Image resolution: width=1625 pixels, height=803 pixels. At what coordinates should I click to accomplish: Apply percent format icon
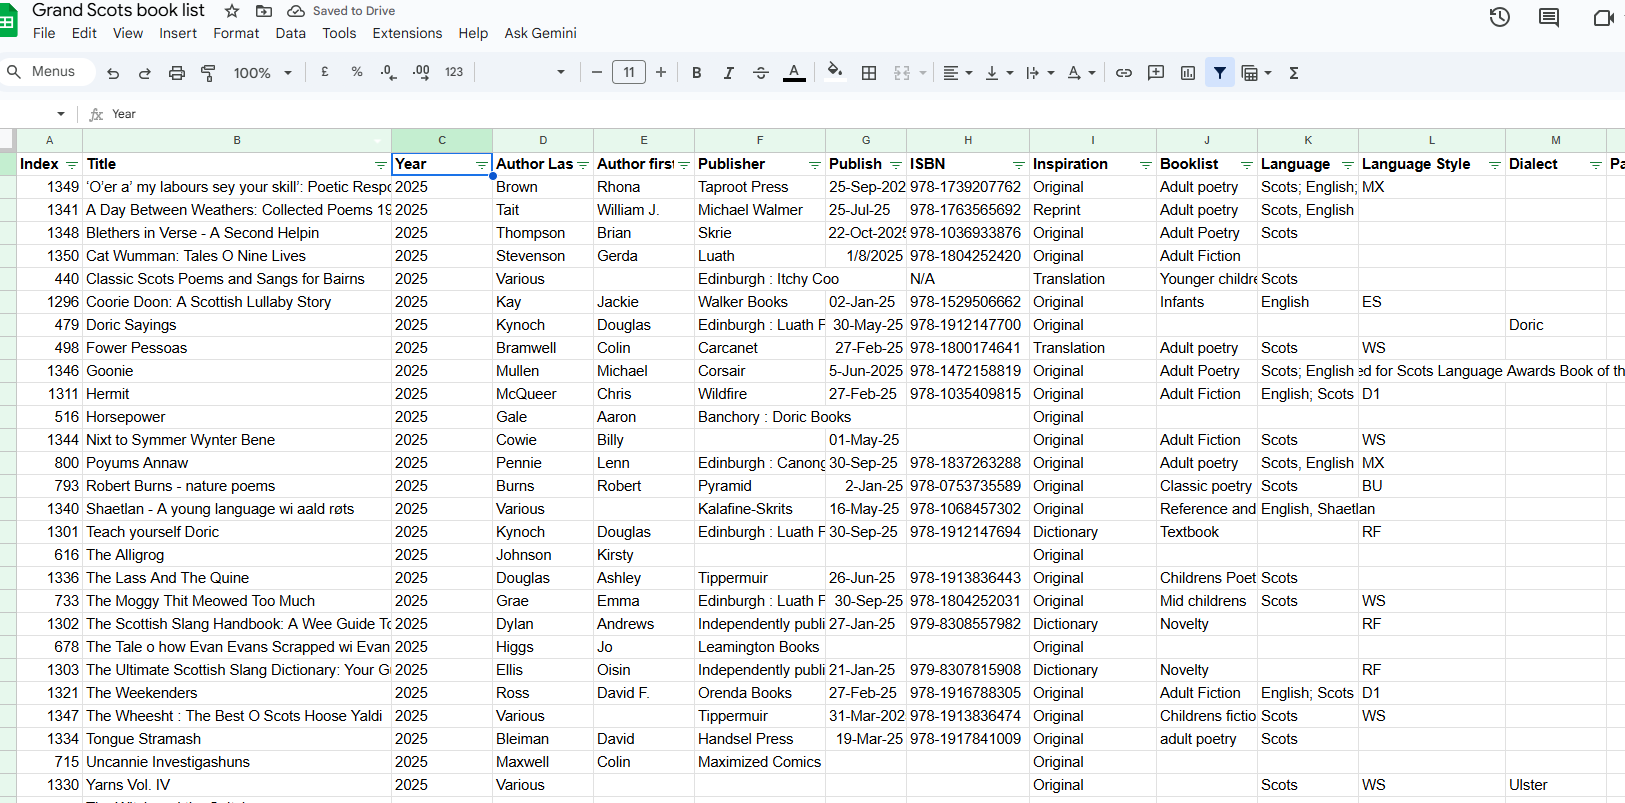point(357,72)
